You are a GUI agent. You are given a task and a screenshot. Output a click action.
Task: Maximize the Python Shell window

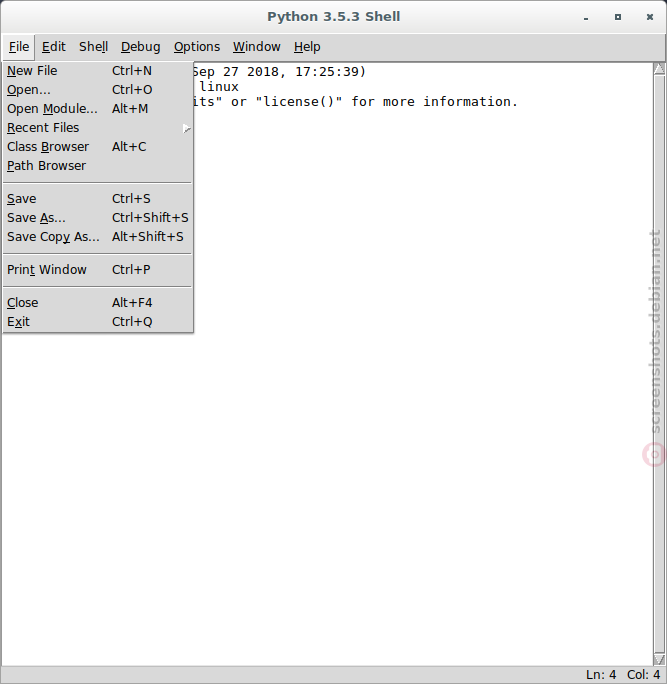coord(618,17)
